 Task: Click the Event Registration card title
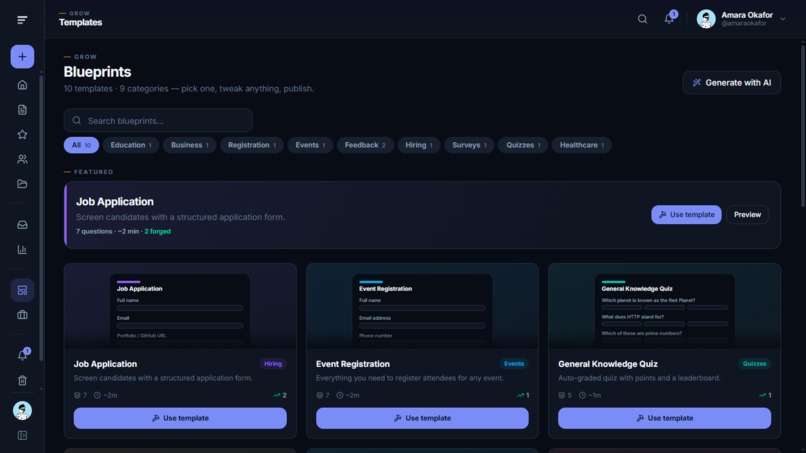click(x=353, y=364)
